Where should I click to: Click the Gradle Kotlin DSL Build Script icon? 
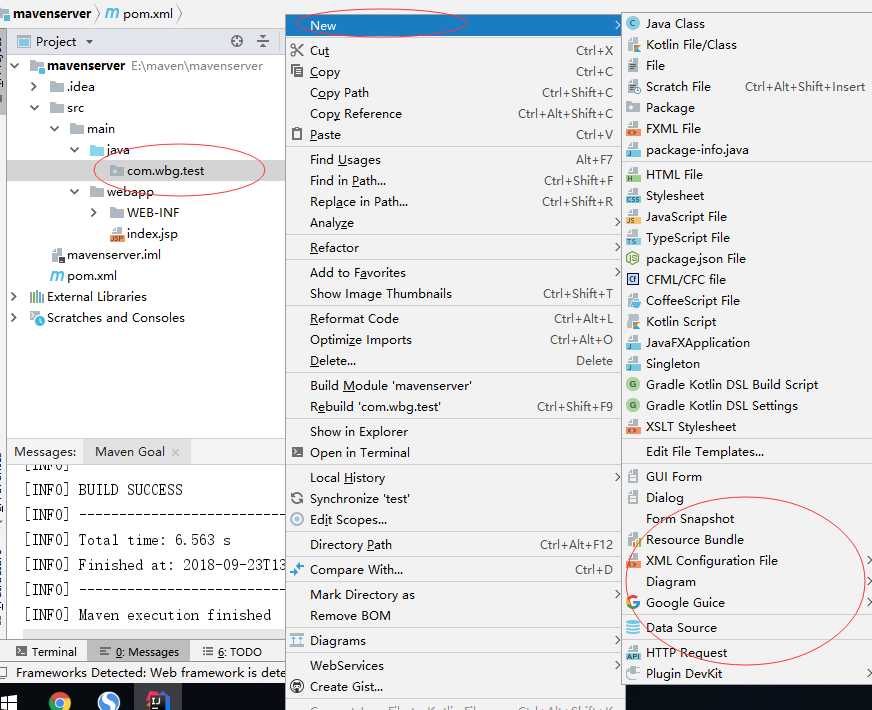633,385
